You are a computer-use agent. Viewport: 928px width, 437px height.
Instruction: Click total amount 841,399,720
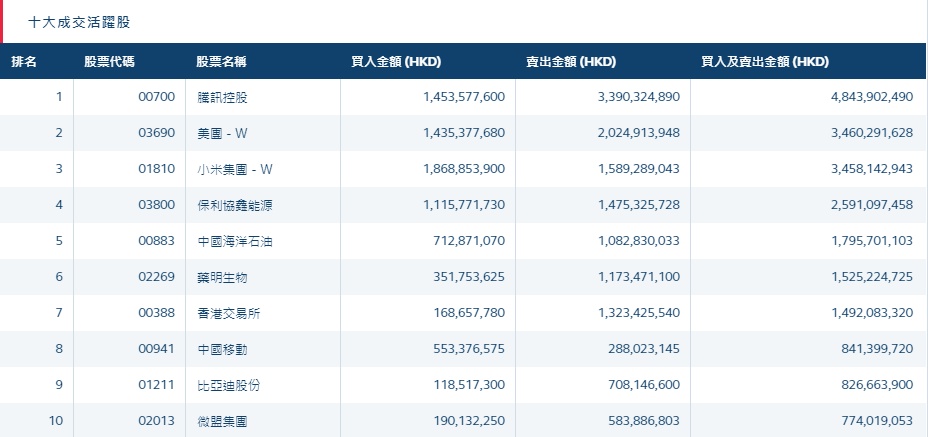point(878,349)
